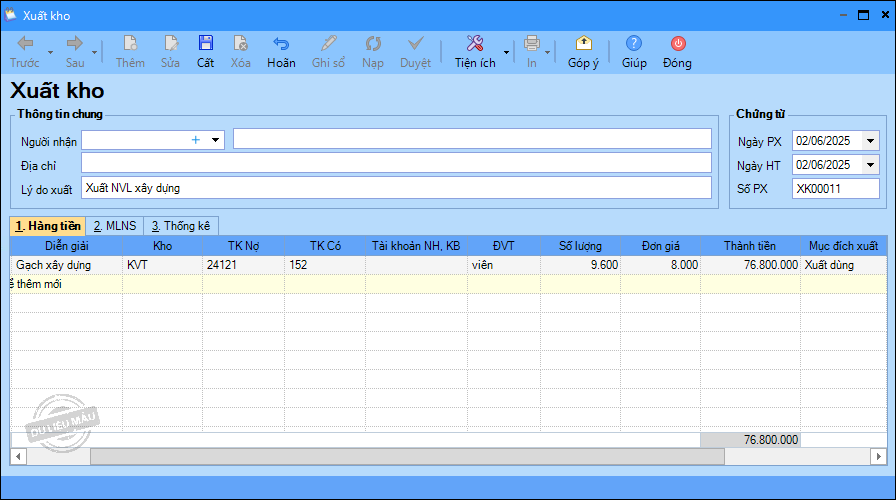This screenshot has width=896, height=500.
Task: Open Giúp help icon
Action: [x=633, y=44]
